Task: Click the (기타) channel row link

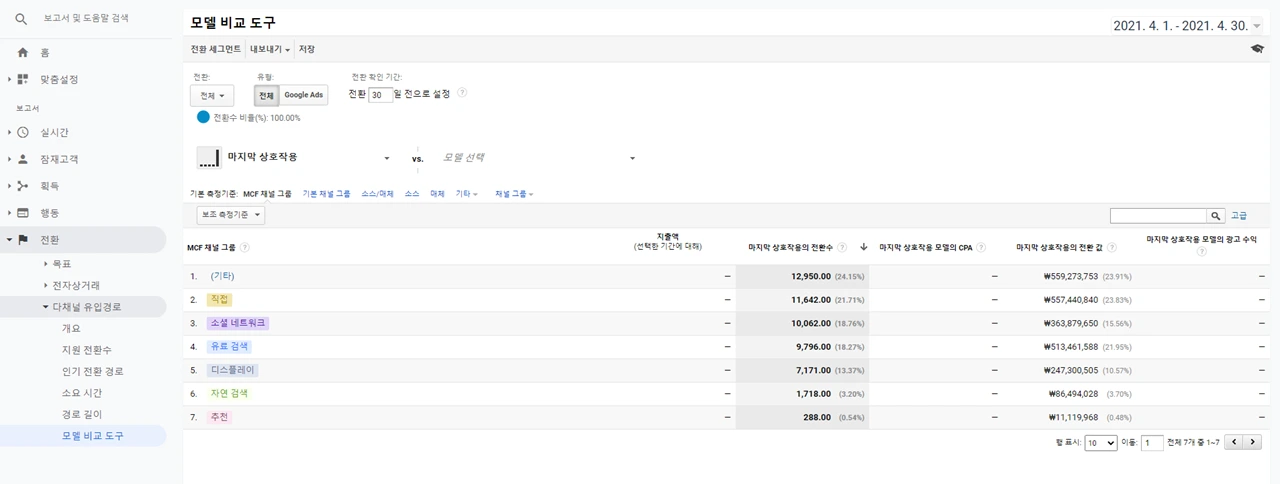Action: (222, 276)
